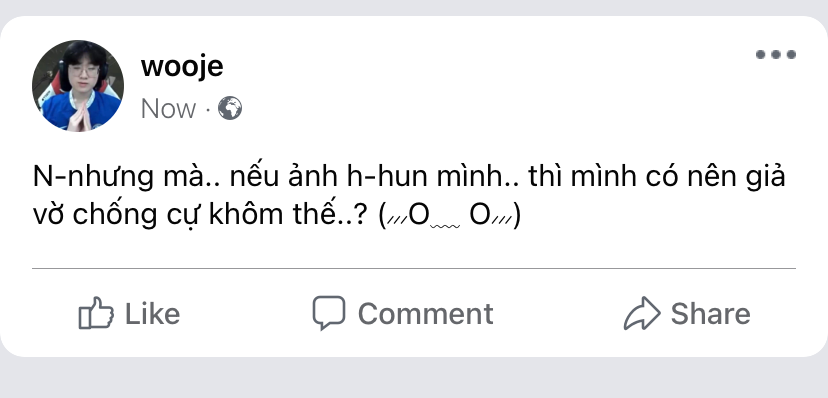Click the curved arrow Share icon
828x398 pixels.
point(642,313)
